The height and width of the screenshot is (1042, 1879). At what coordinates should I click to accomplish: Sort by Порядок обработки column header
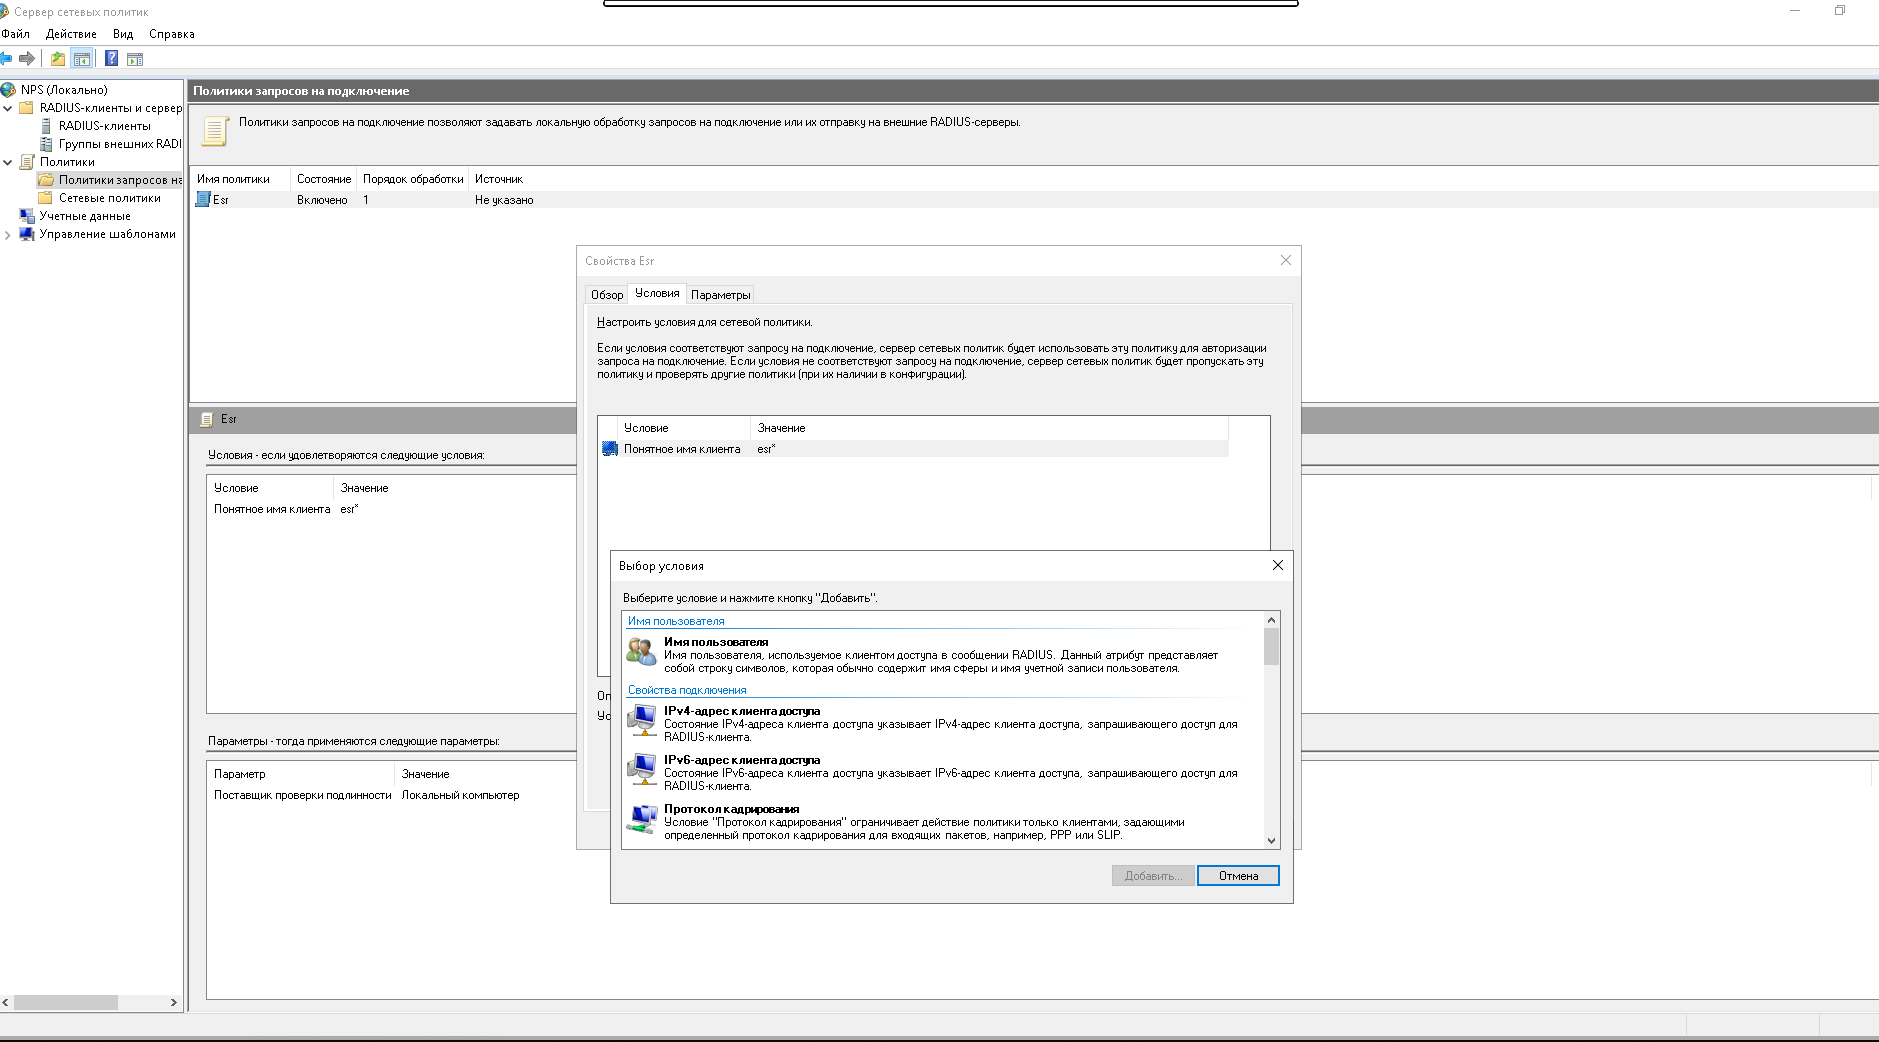tap(413, 179)
